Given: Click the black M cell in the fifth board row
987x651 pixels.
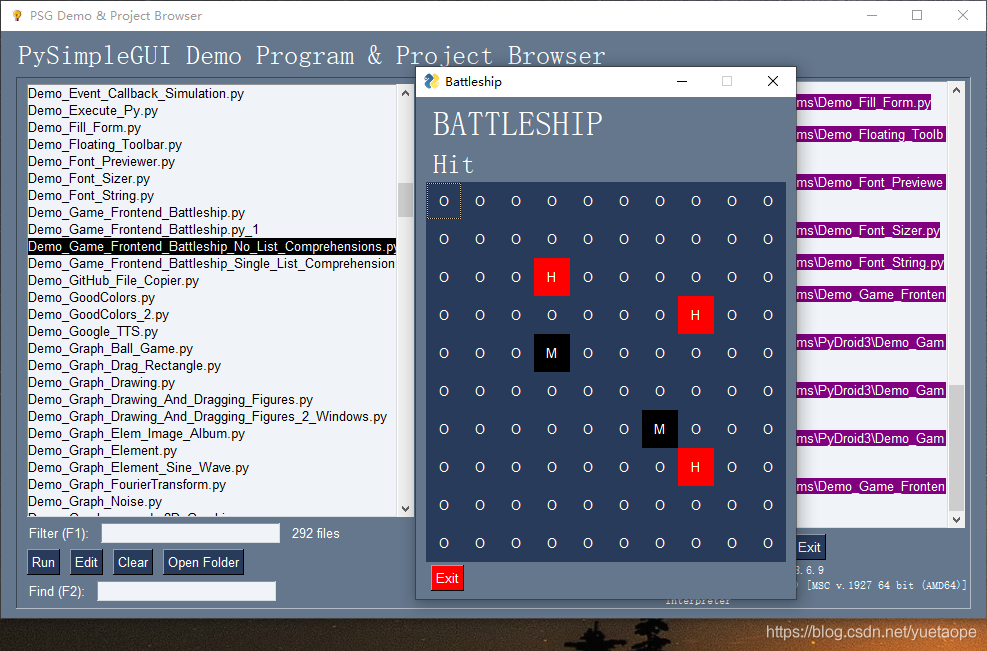Looking at the screenshot, I should point(551,353).
